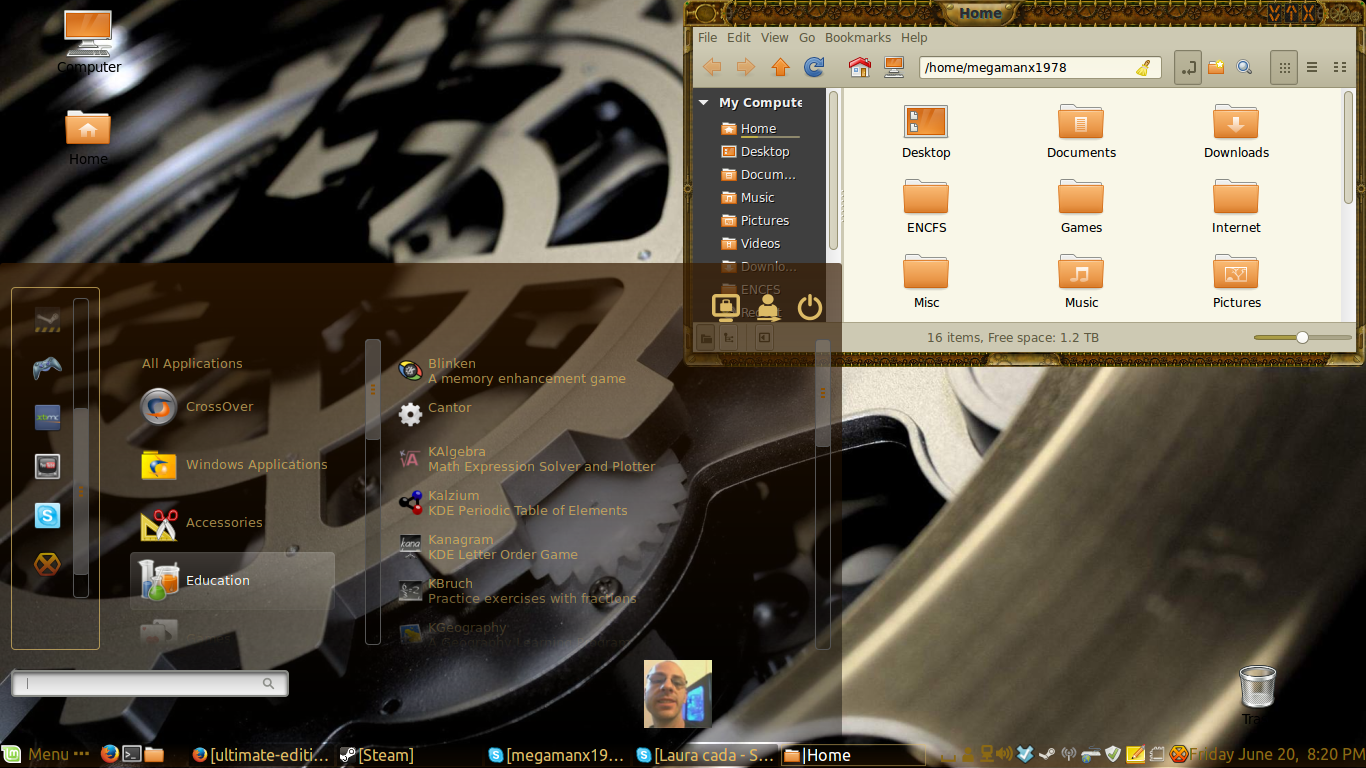This screenshot has width=1366, height=768.
Task: Open the Internet folder
Action: [1236, 207]
